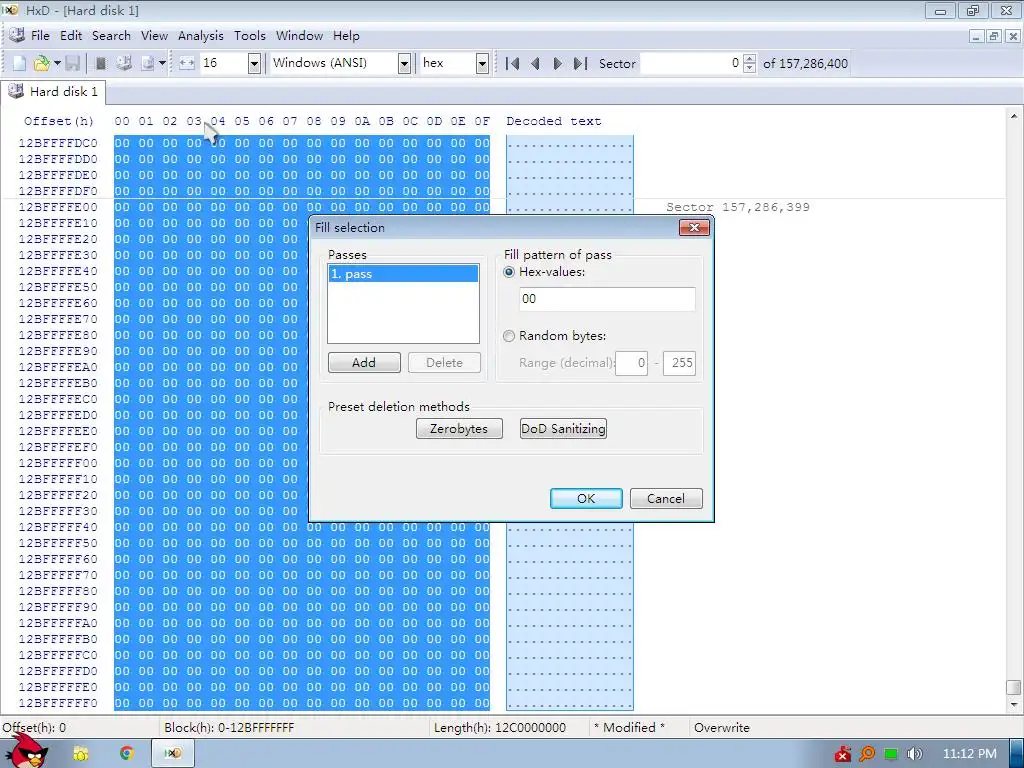The image size is (1024, 768).
Task: Click the scrollbar down arrow
Action: (1014, 705)
